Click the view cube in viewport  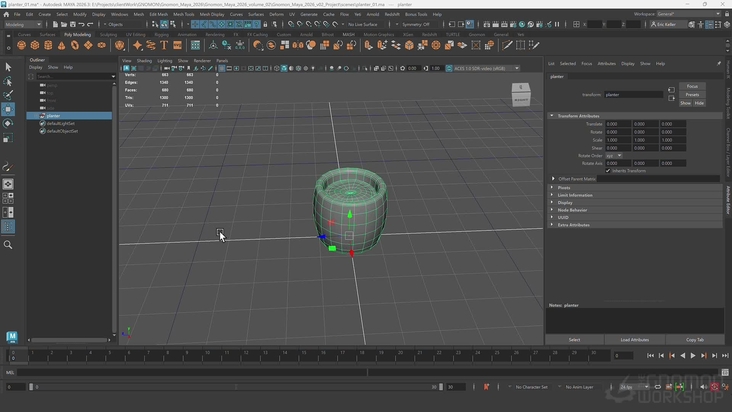(x=521, y=95)
